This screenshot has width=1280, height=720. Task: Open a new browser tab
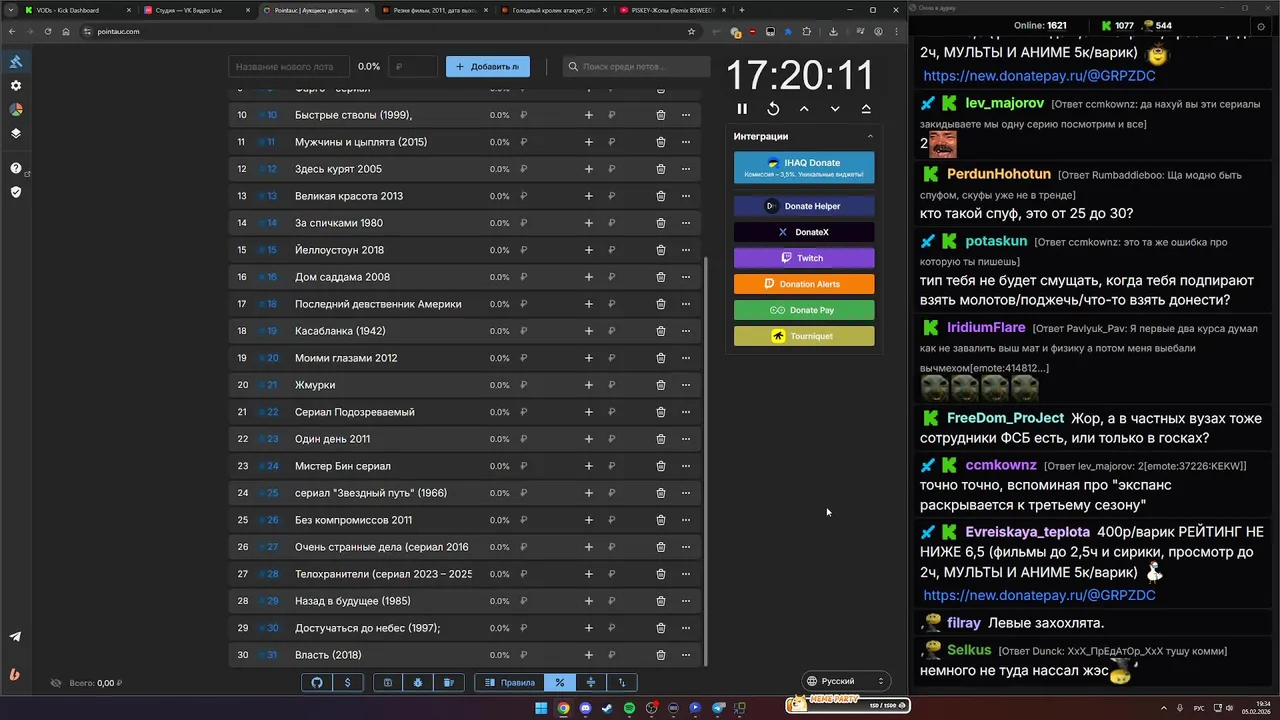coord(741,10)
